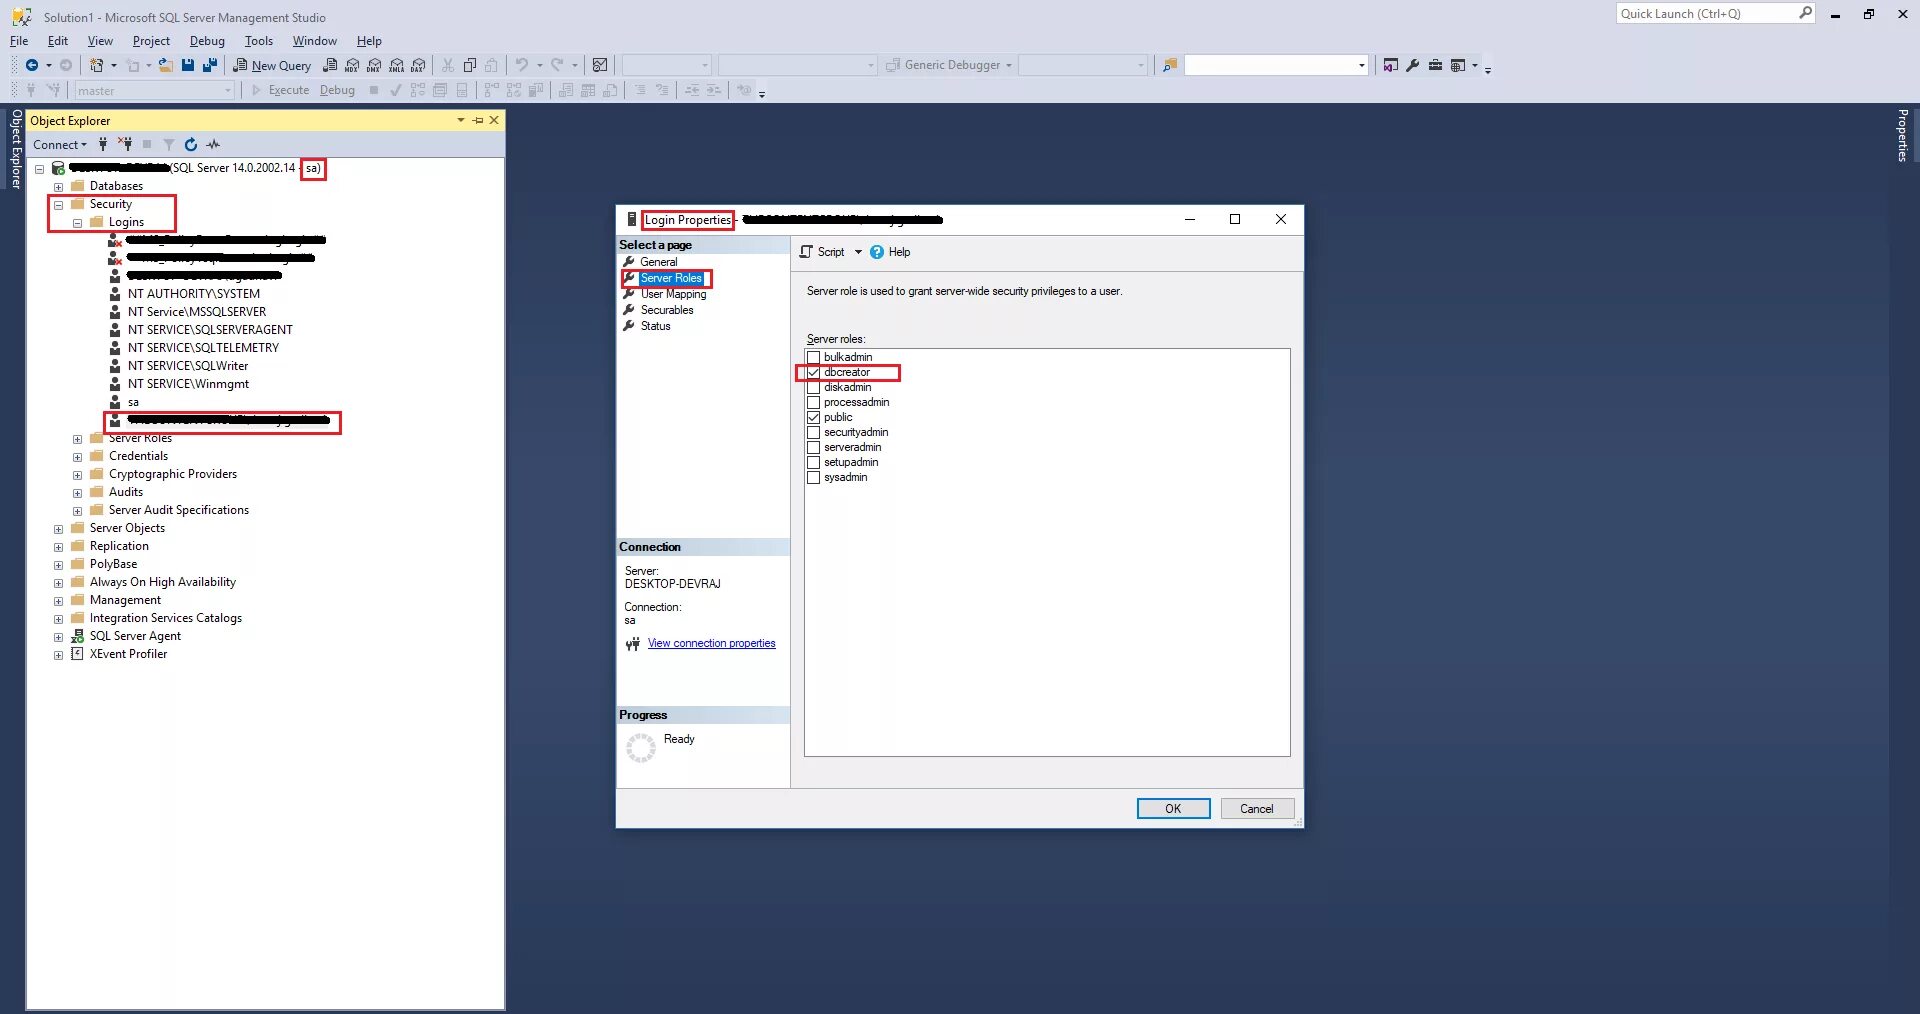Expand the Server Objects node
Viewport: 1920px width, 1014px height.
[x=58, y=529]
